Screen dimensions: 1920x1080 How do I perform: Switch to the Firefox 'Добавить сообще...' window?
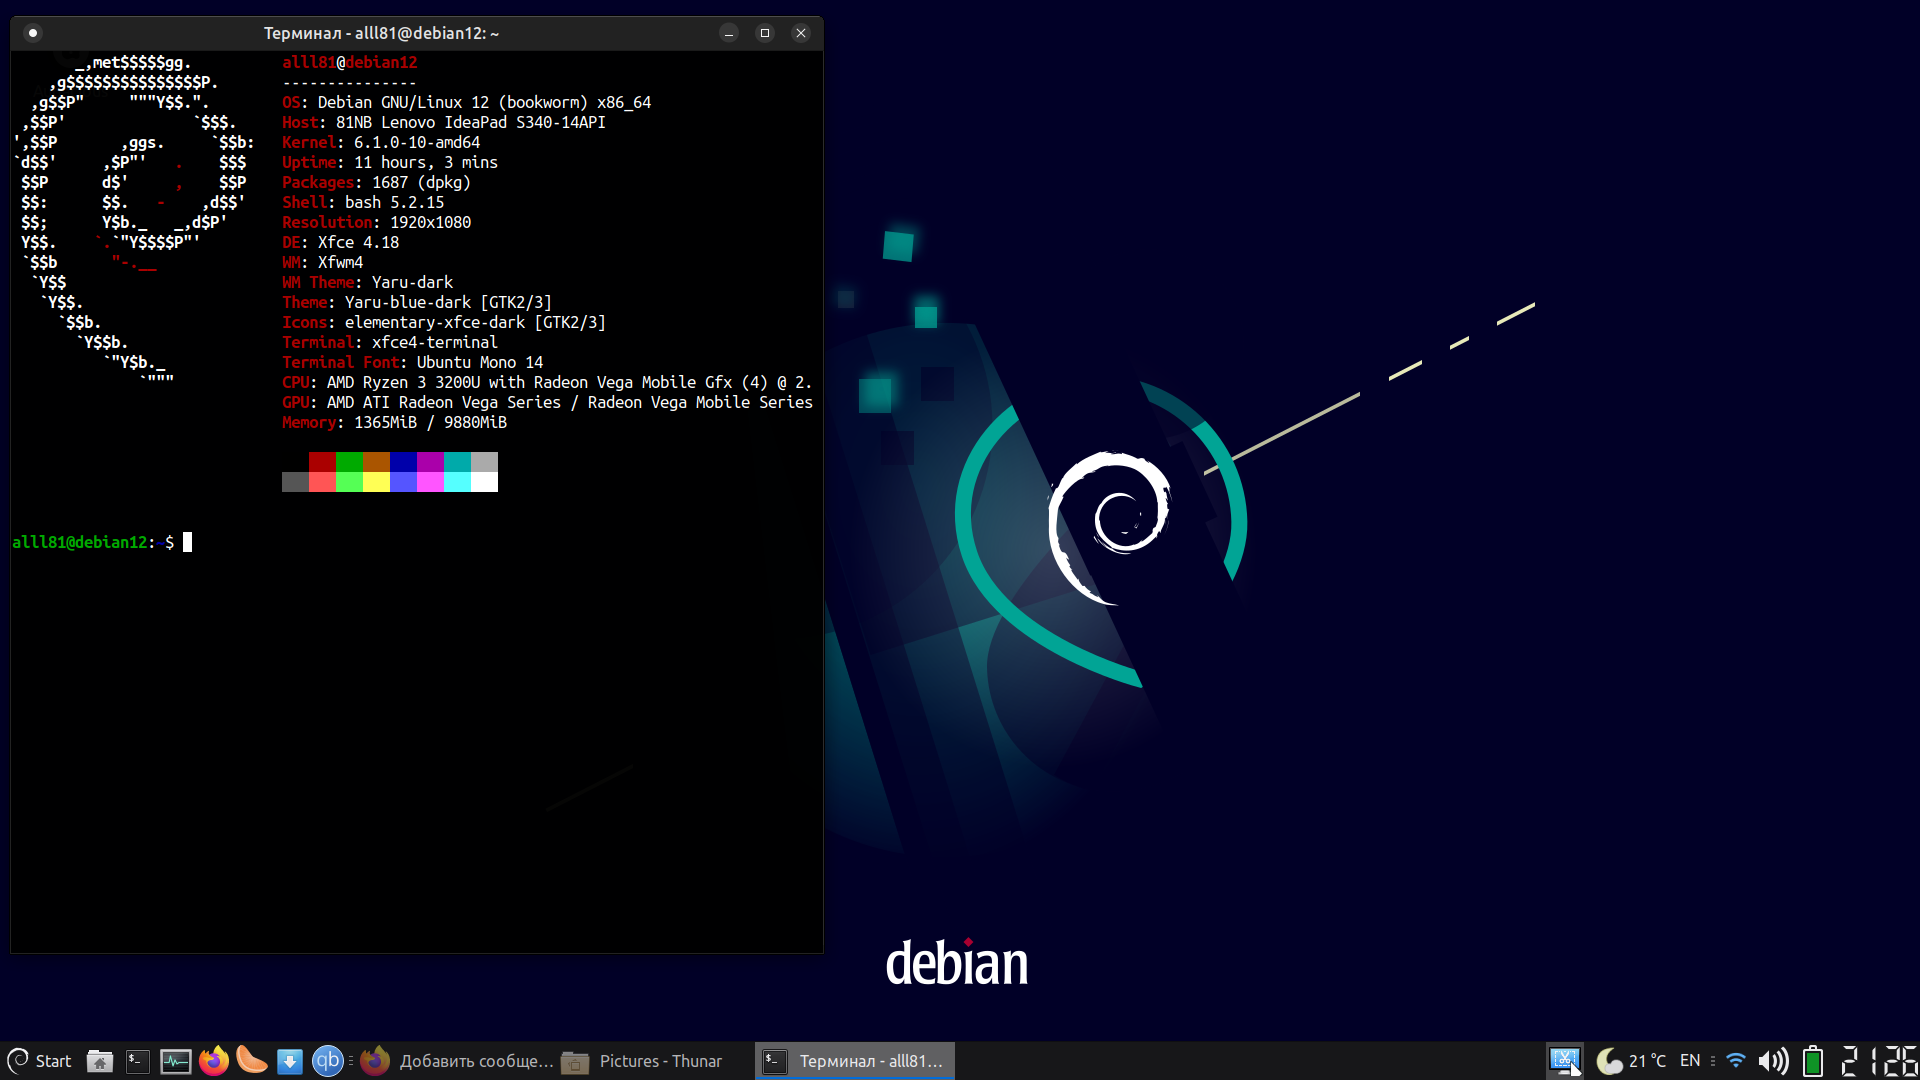pos(457,1061)
